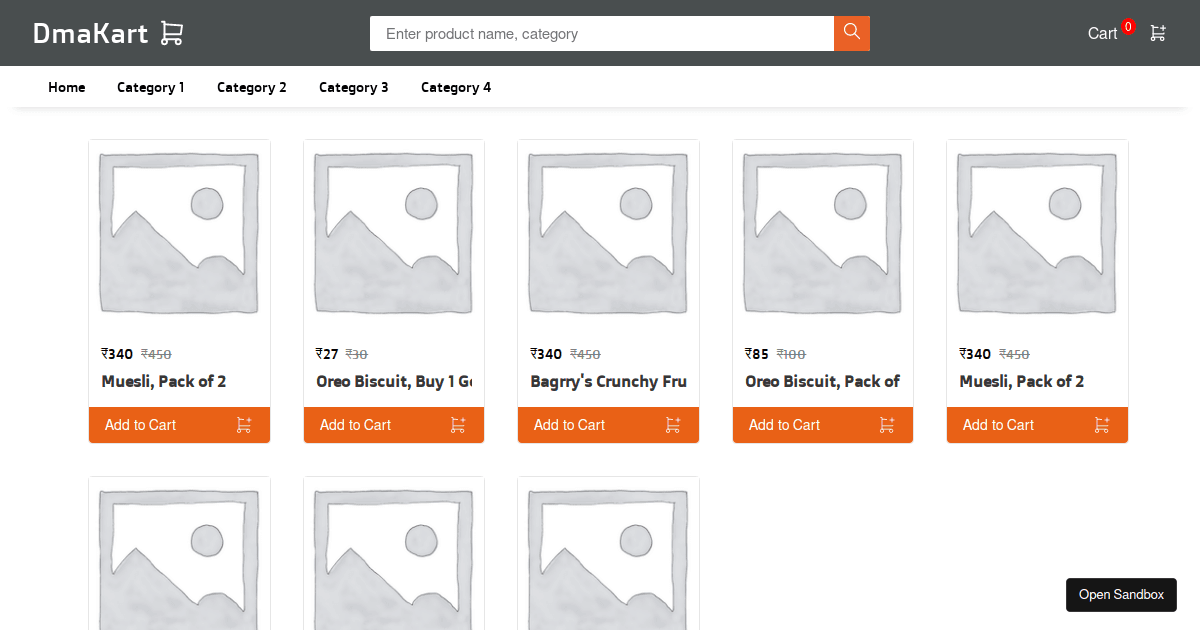Click the struck-through ₹100 price
1200x630 pixels.
click(x=791, y=354)
